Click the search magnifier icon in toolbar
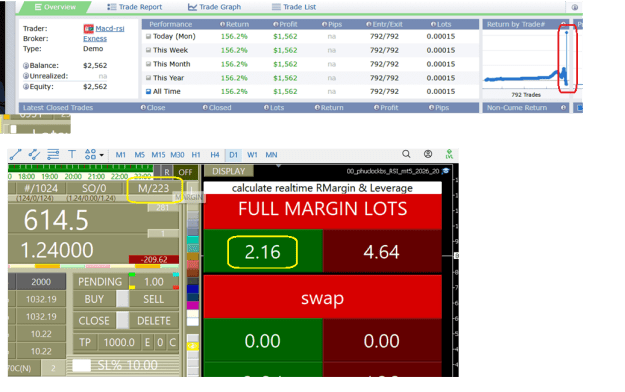 coord(406,154)
